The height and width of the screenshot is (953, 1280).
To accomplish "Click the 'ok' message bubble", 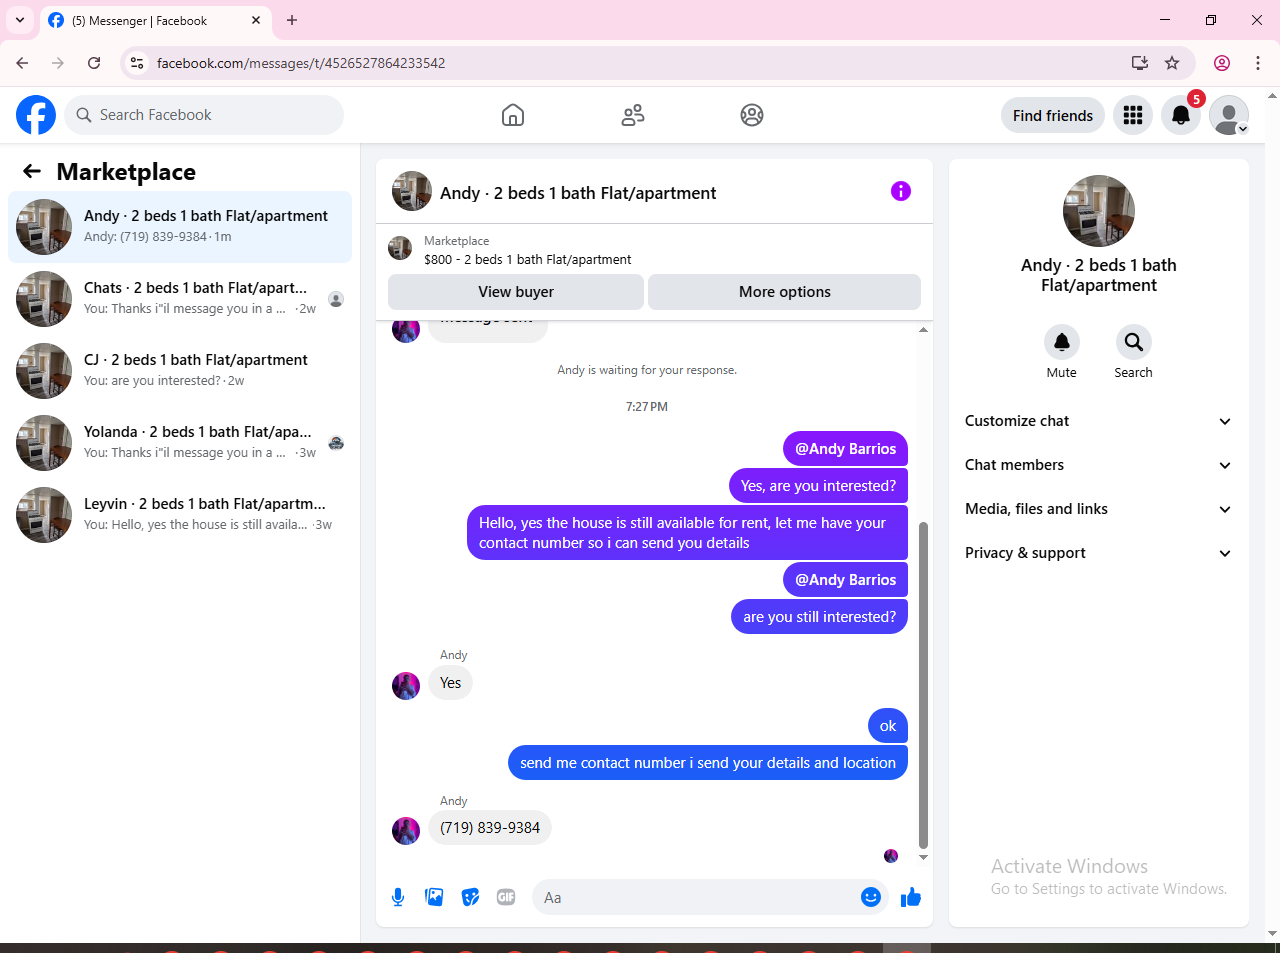I will coord(888,726).
